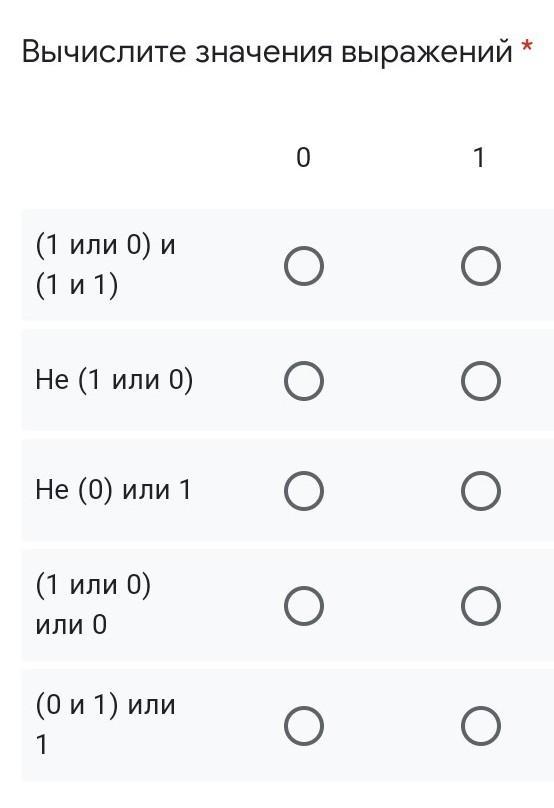Click the red required asterisk
Screen dimensions: 554x808
(x=526, y=48)
